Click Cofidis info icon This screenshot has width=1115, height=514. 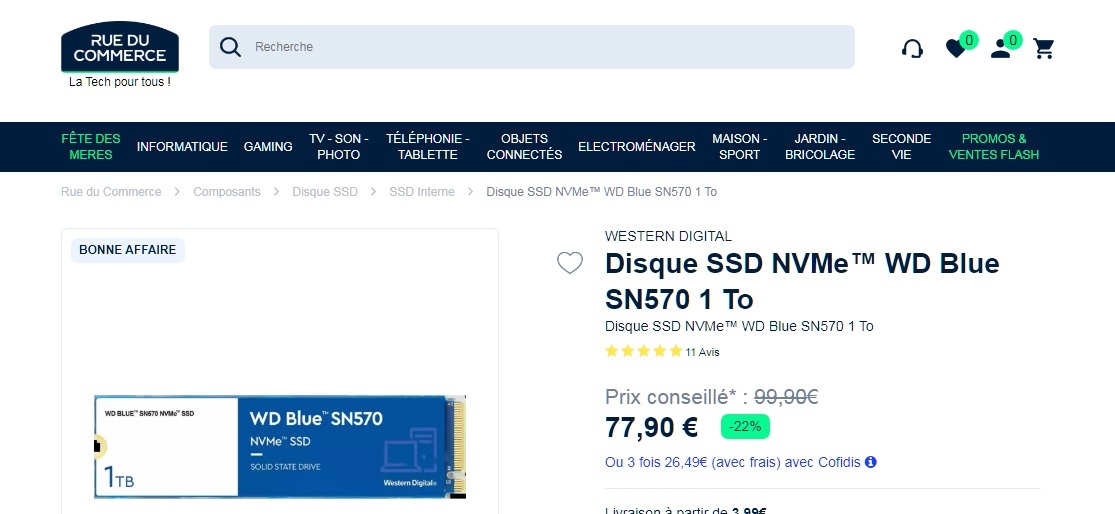(x=870, y=462)
